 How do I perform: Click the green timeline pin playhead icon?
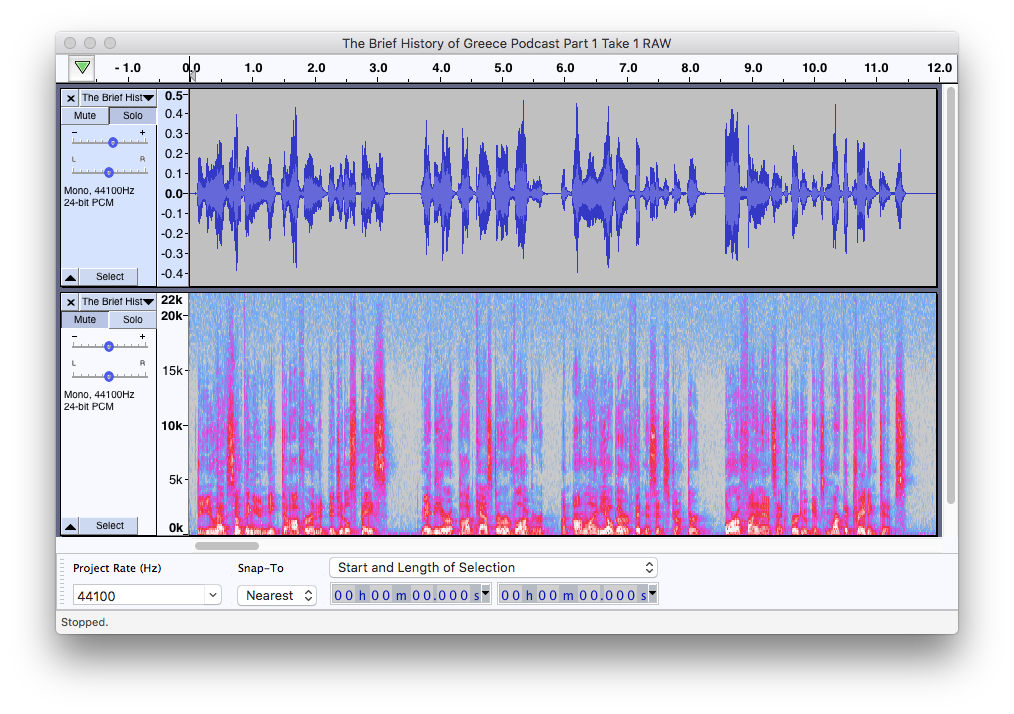click(x=82, y=68)
